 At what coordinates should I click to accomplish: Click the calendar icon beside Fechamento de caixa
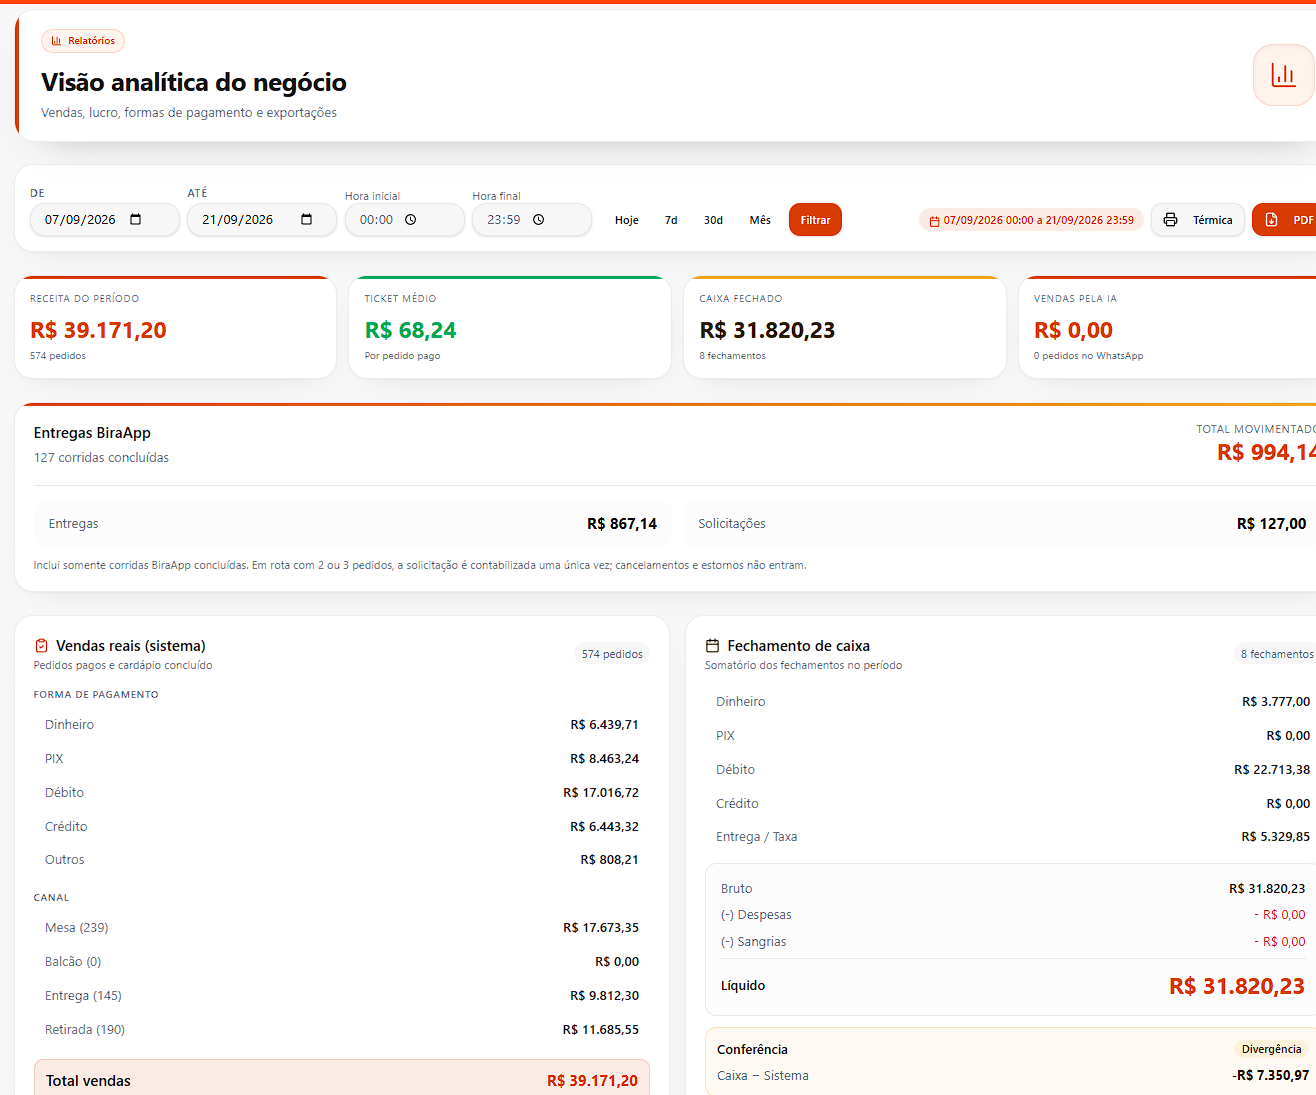(712, 646)
